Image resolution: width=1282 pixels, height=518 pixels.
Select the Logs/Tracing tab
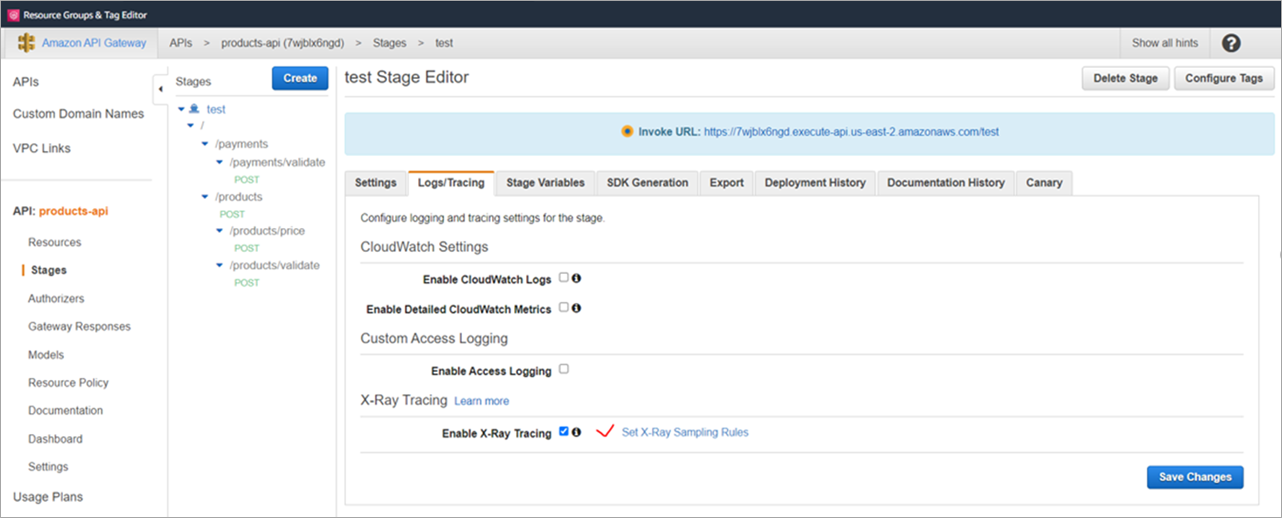[451, 183]
